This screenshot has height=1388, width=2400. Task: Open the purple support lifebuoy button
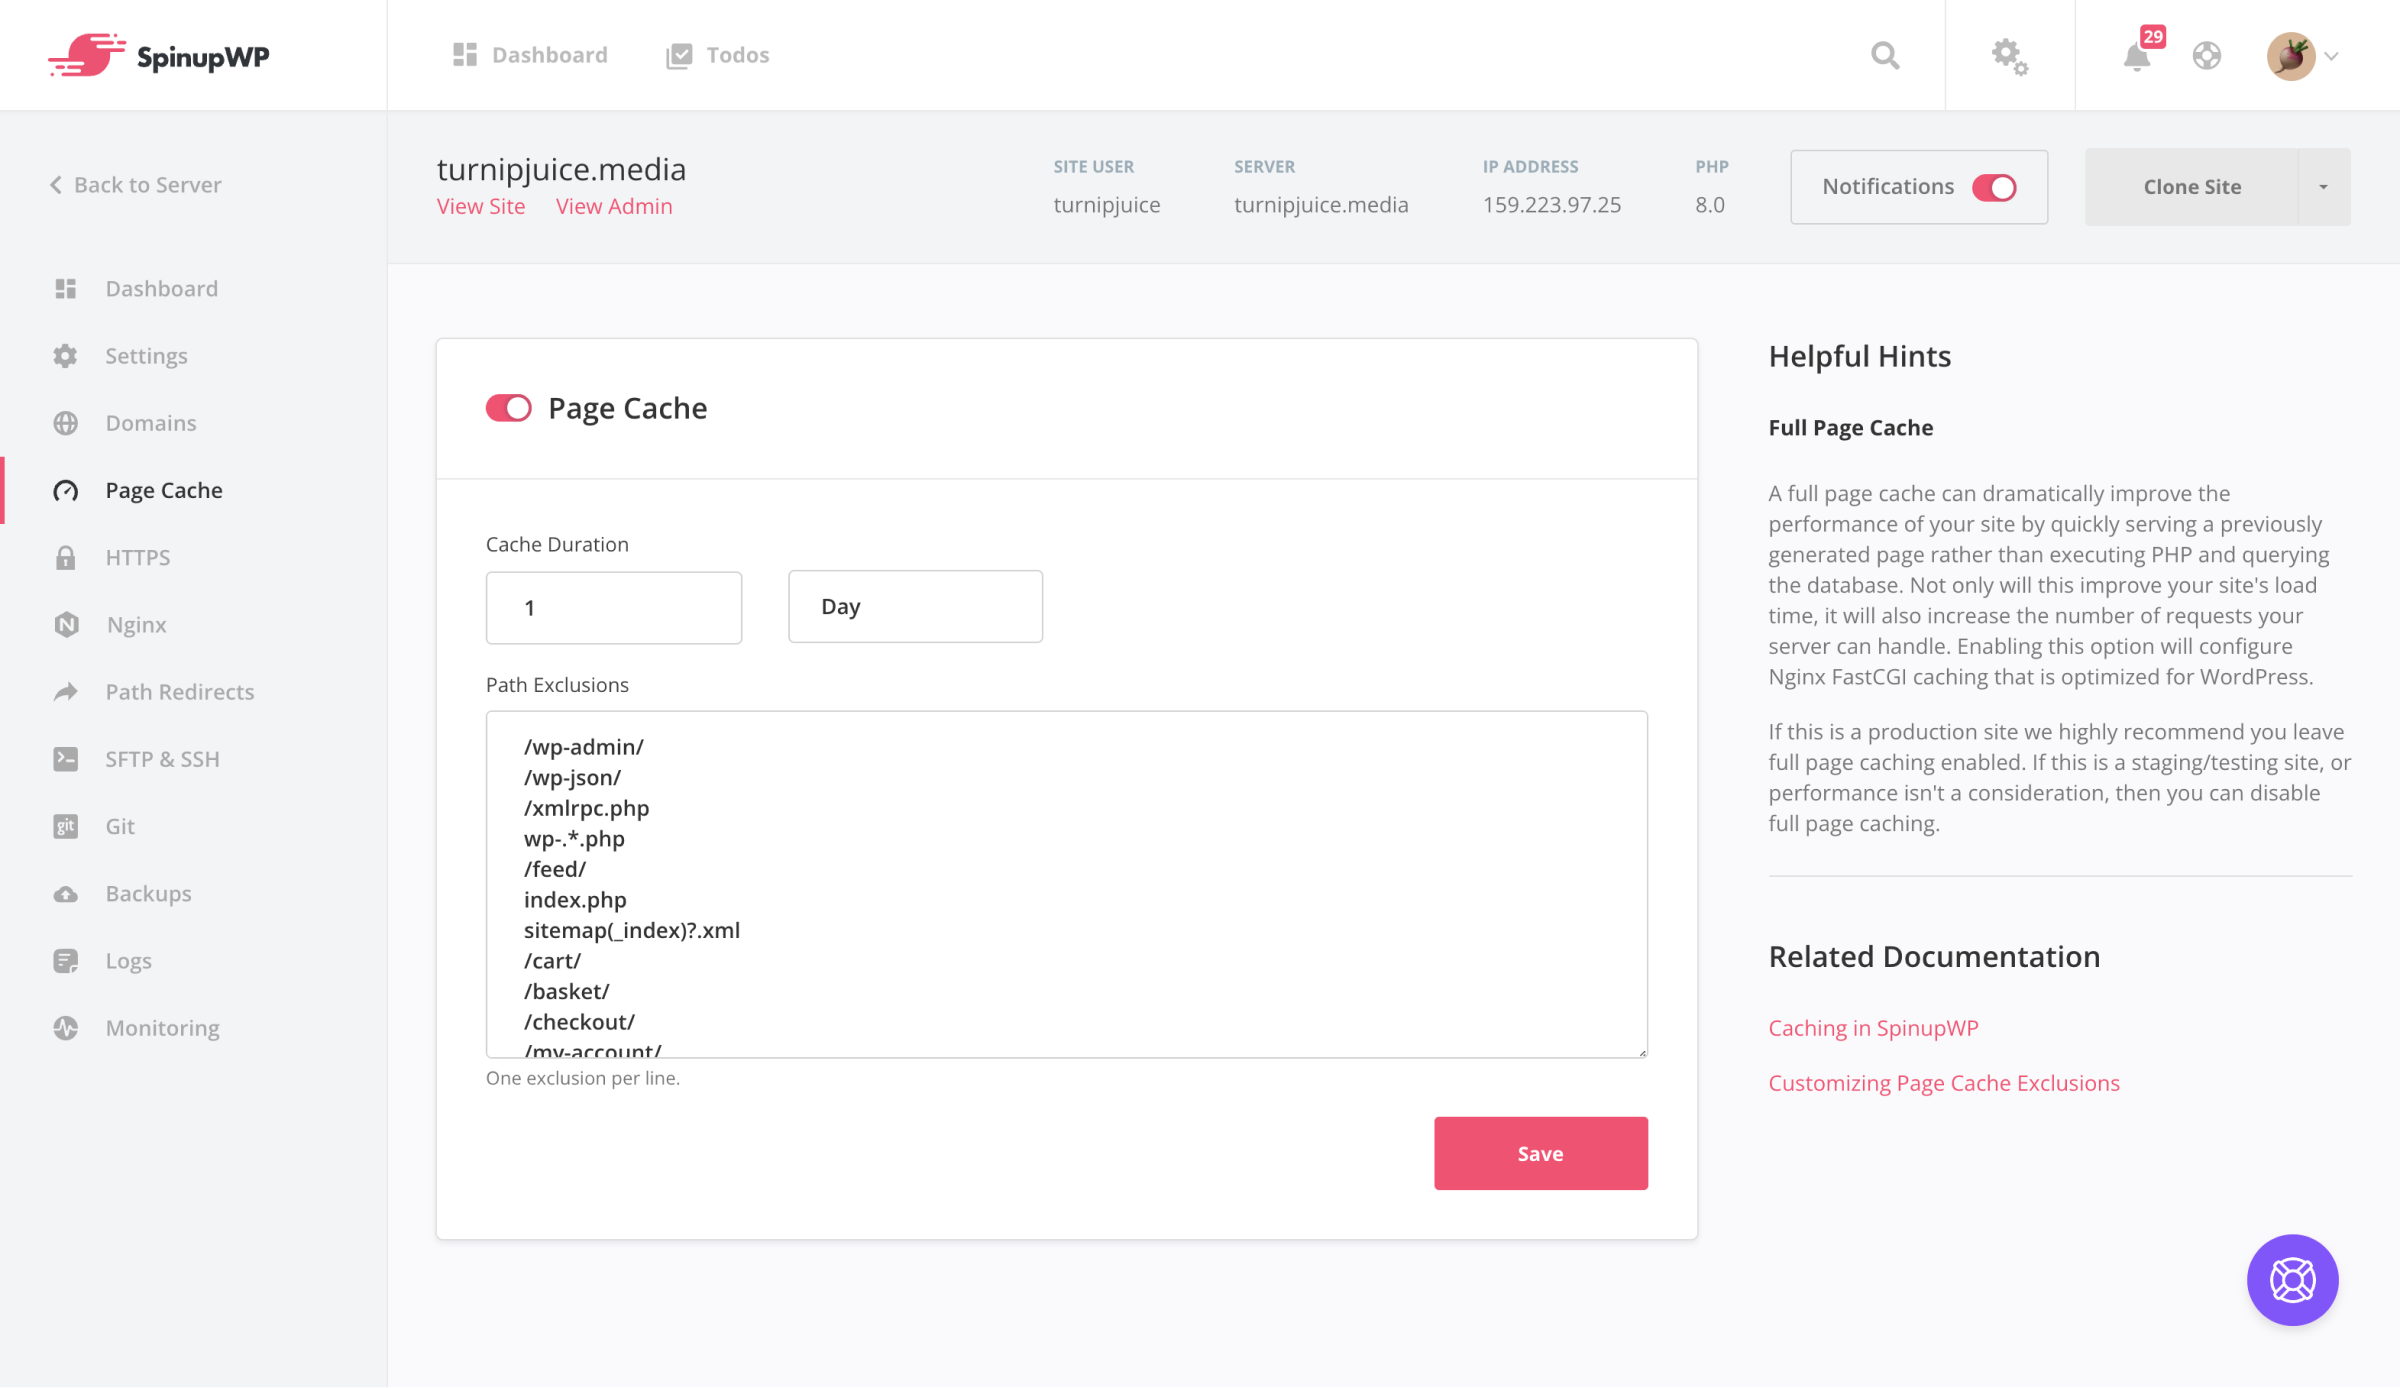tap(2292, 1279)
